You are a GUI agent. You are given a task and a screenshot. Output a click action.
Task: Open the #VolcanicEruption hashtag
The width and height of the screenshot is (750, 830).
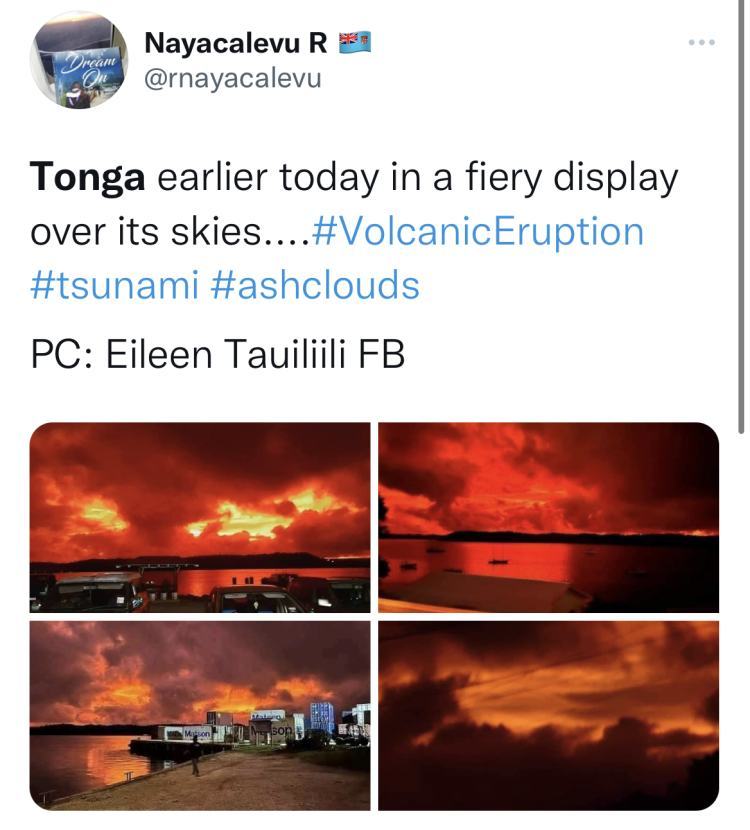tap(478, 231)
